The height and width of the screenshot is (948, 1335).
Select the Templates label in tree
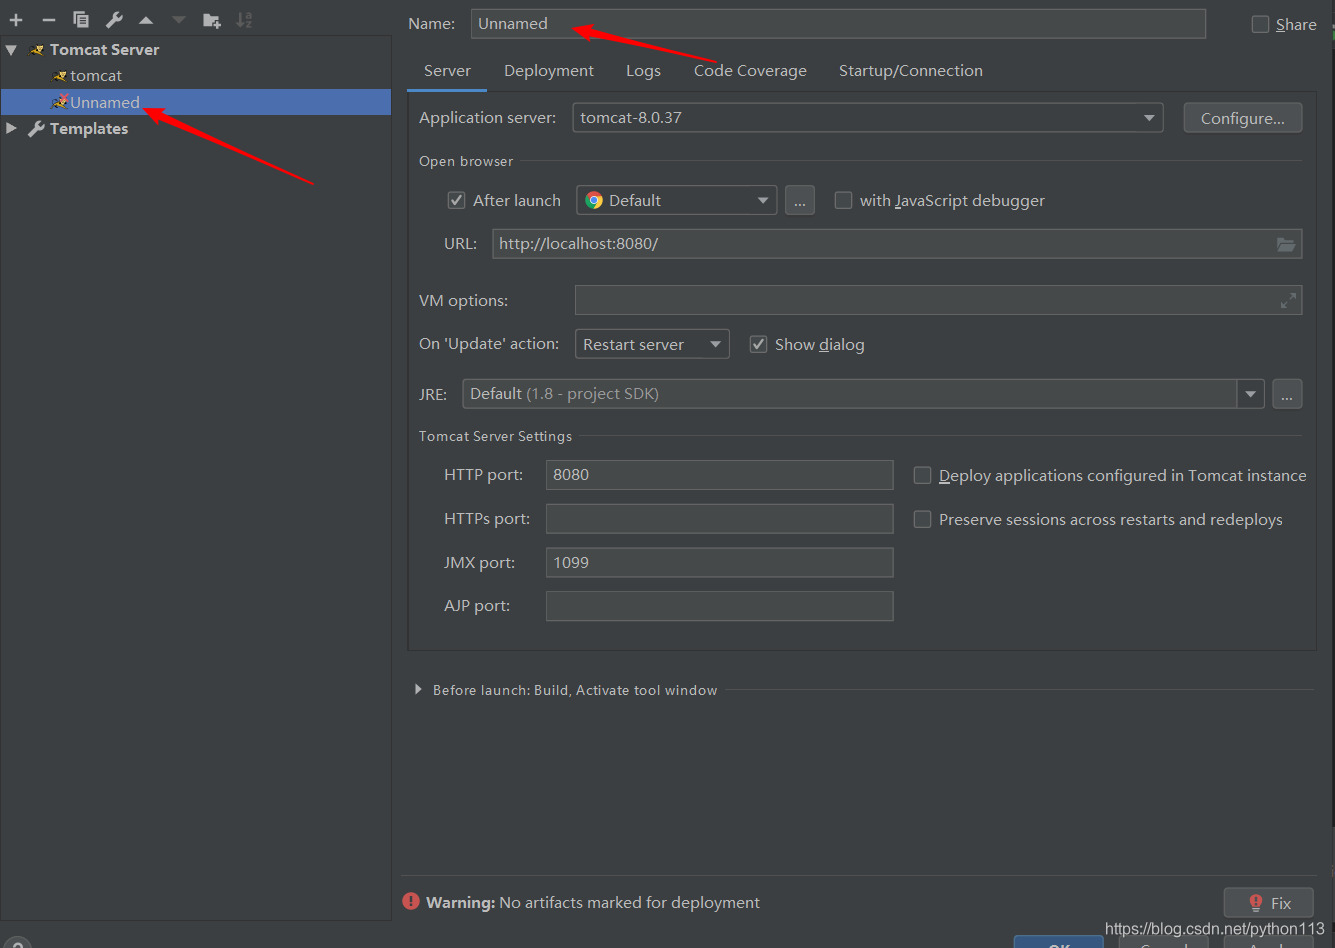(x=89, y=129)
